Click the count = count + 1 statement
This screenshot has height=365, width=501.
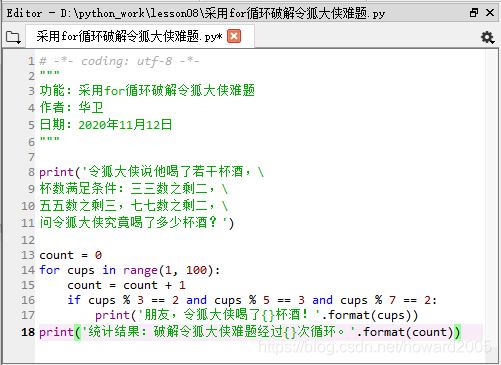[126, 285]
